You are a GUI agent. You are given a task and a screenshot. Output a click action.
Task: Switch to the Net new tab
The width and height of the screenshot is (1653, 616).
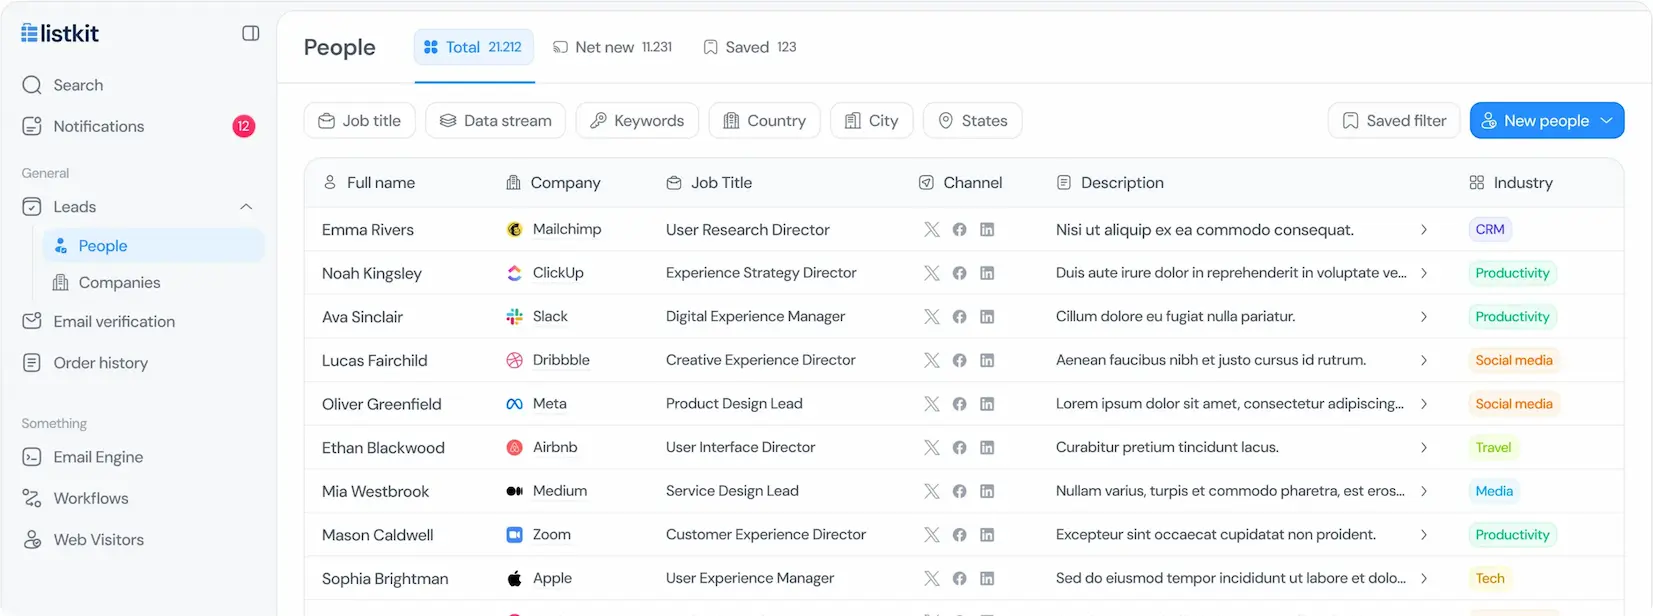(613, 47)
